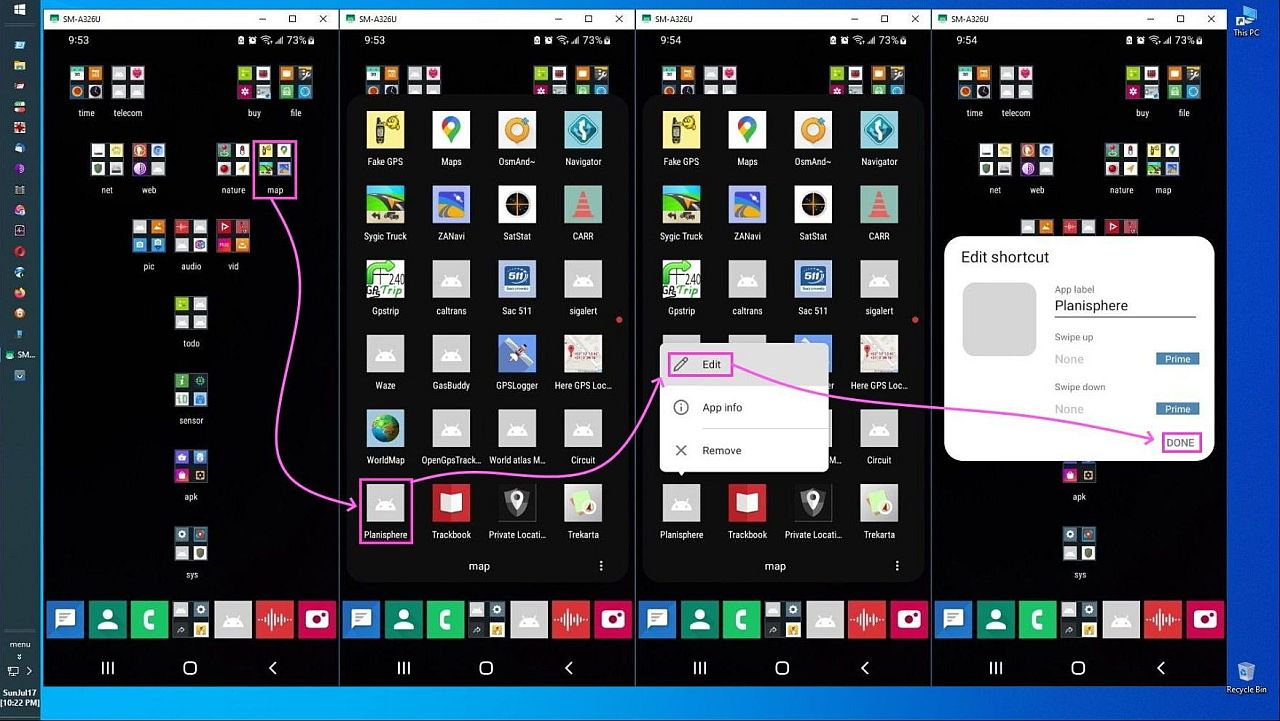Screen dimensions: 1280x721
Task: Open Waze app in map folder
Action: pyautogui.click(x=385, y=354)
